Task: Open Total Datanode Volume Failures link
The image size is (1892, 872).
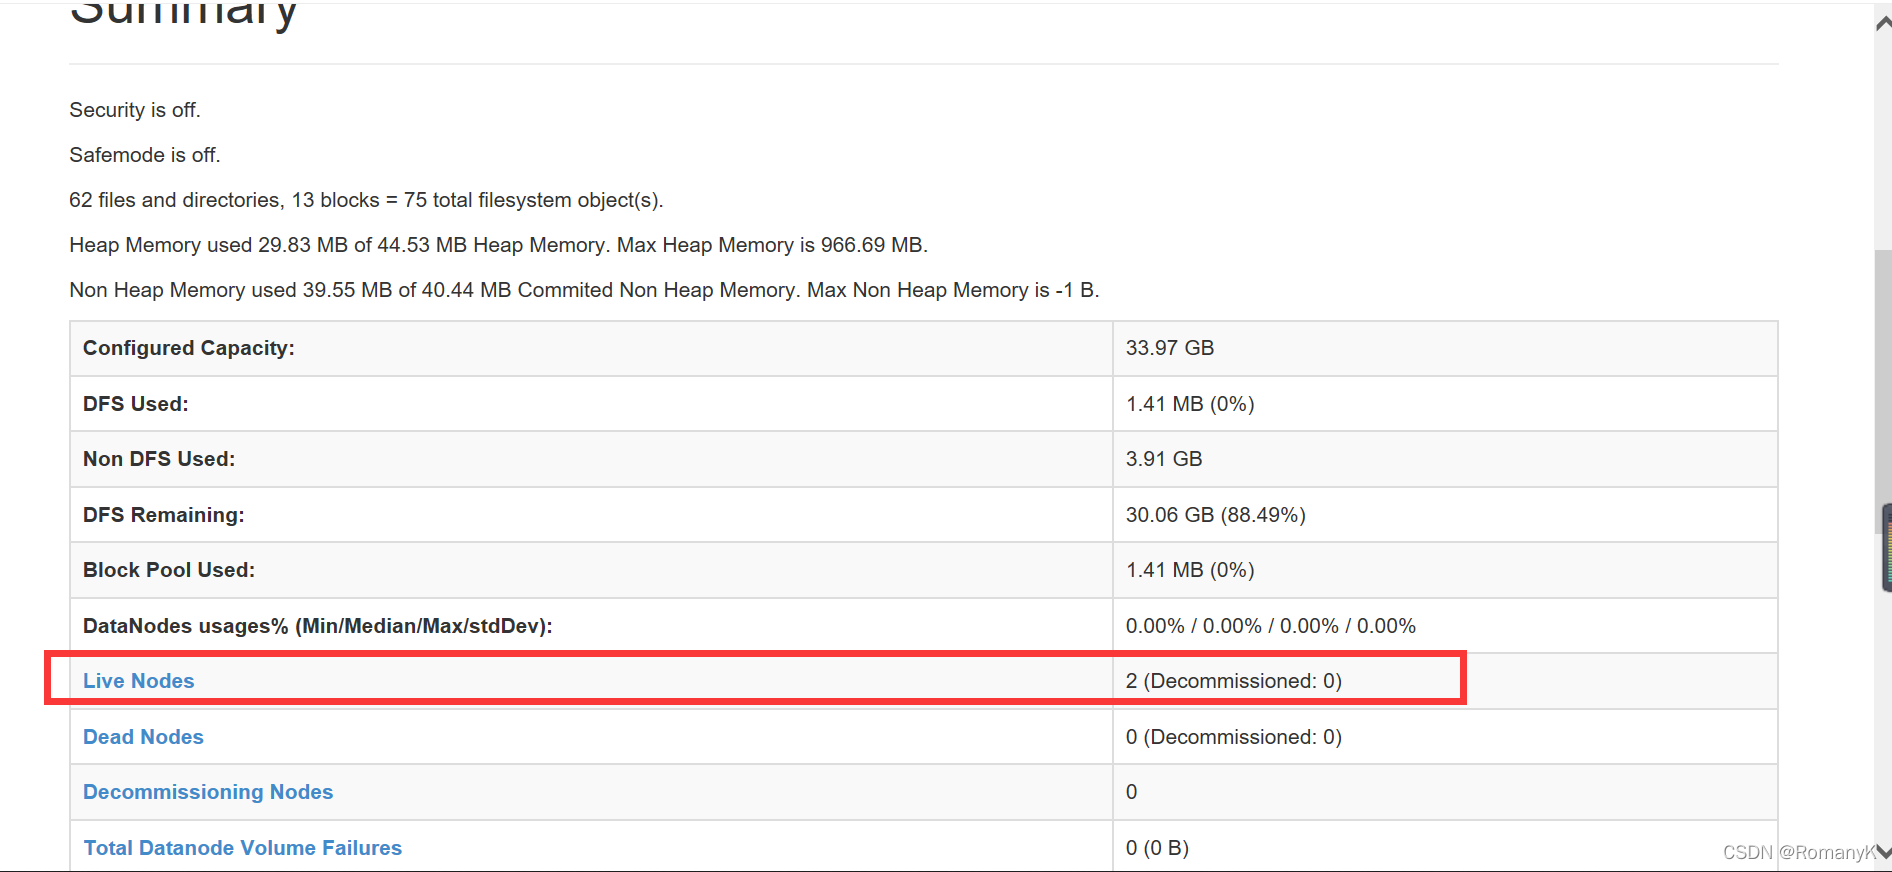Action: pyautogui.click(x=242, y=848)
